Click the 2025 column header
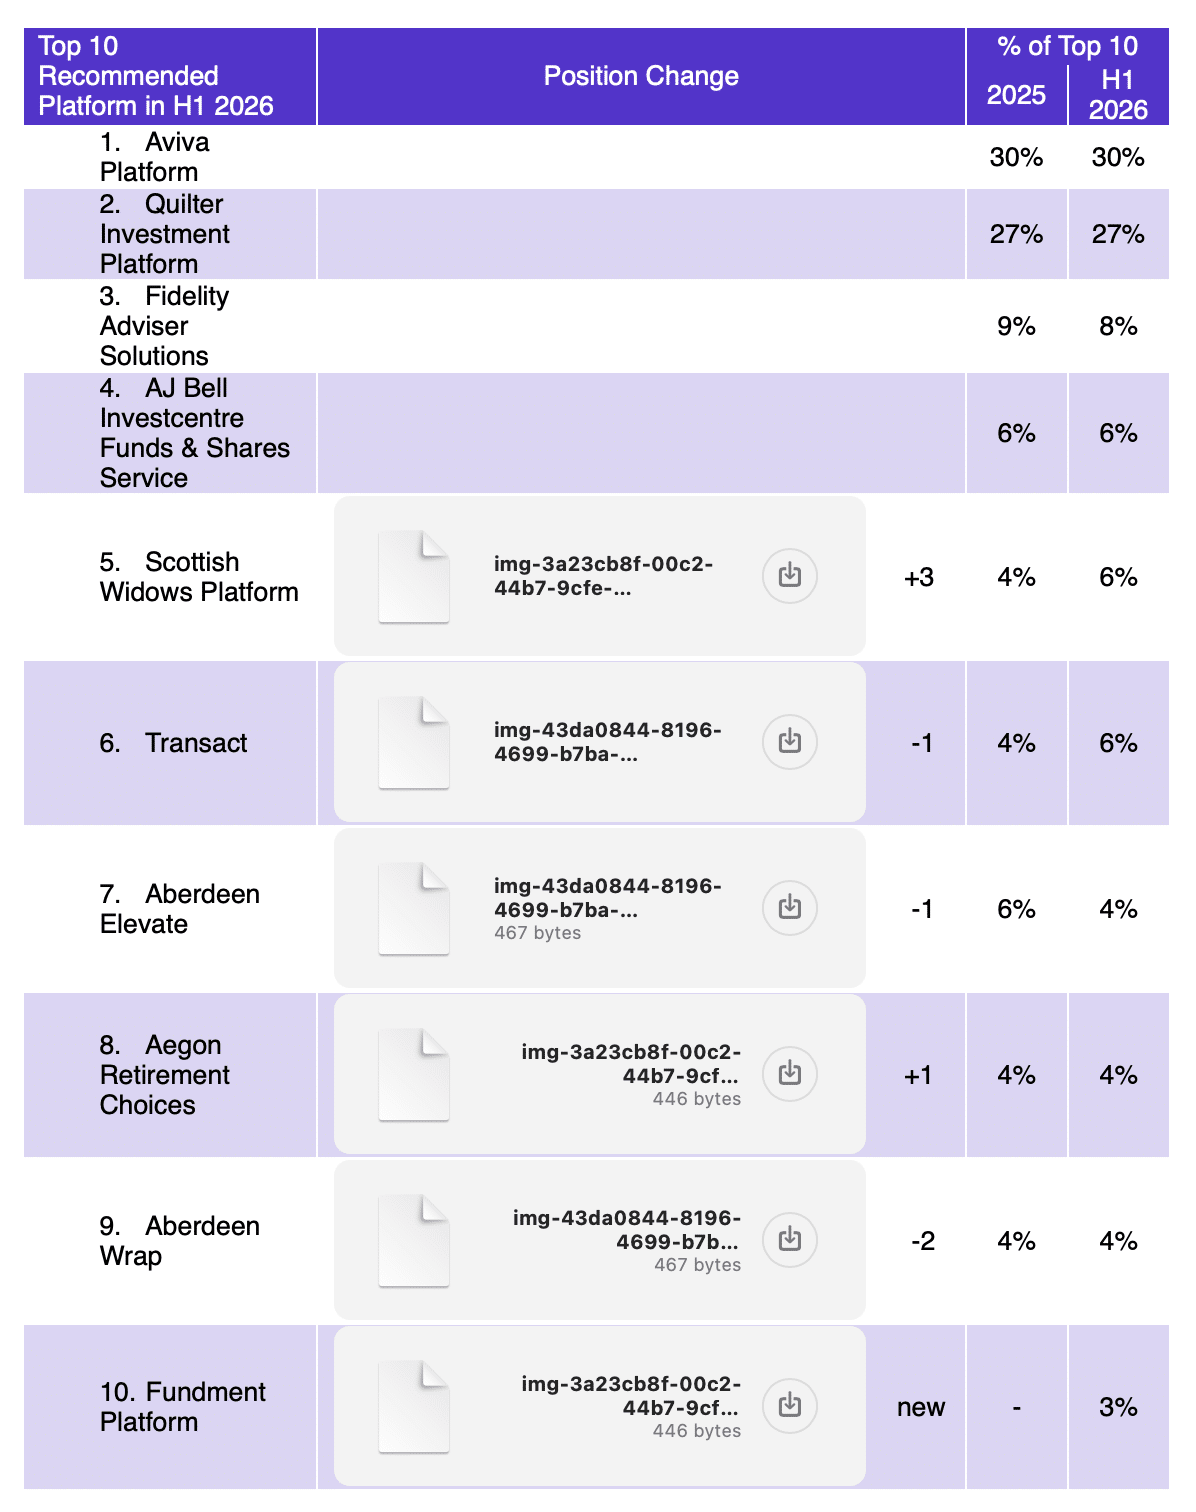The image size is (1196, 1512). tap(1016, 95)
